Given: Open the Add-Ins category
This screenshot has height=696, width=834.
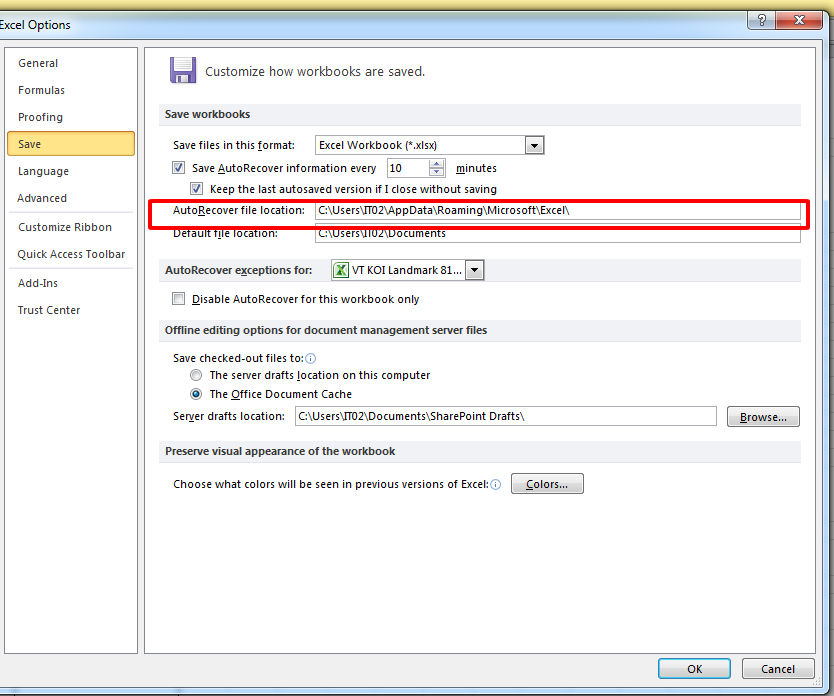Looking at the screenshot, I should coord(38,283).
